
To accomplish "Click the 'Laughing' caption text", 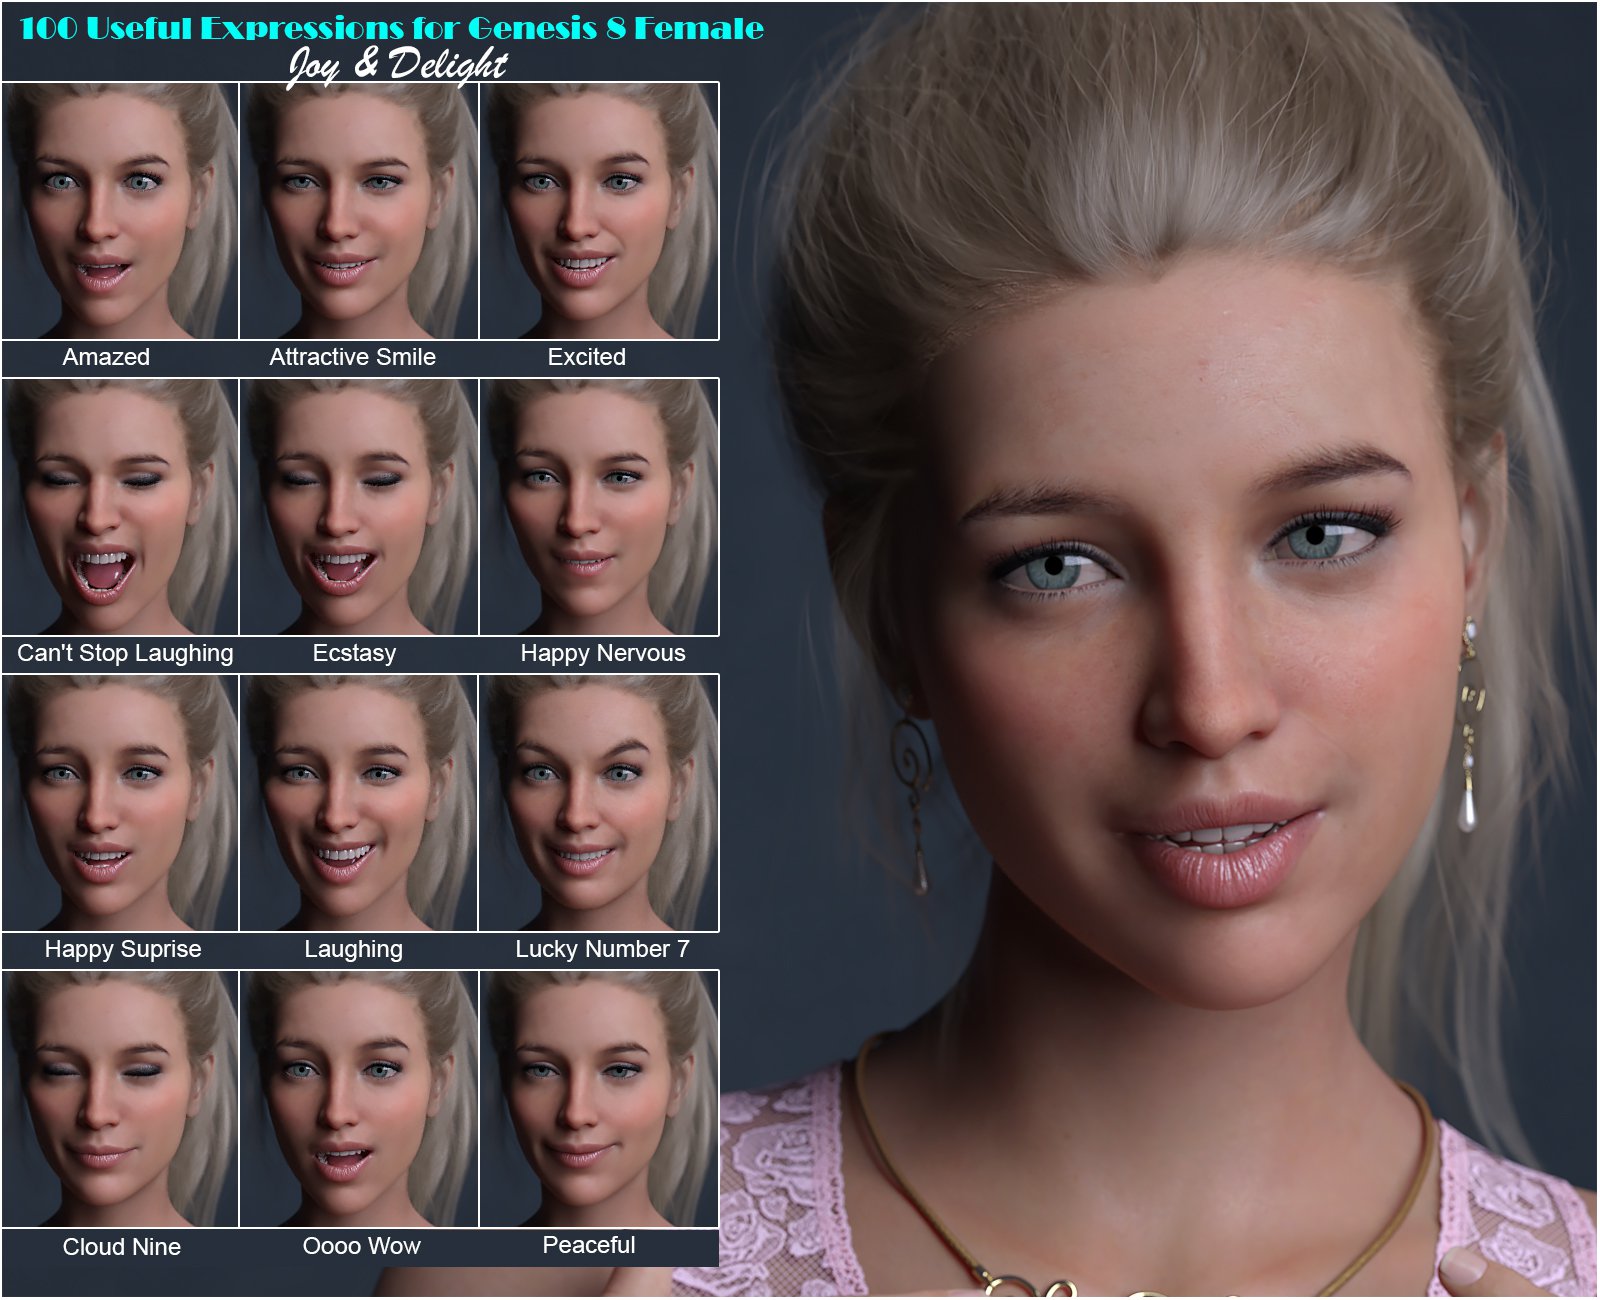I will 354,950.
